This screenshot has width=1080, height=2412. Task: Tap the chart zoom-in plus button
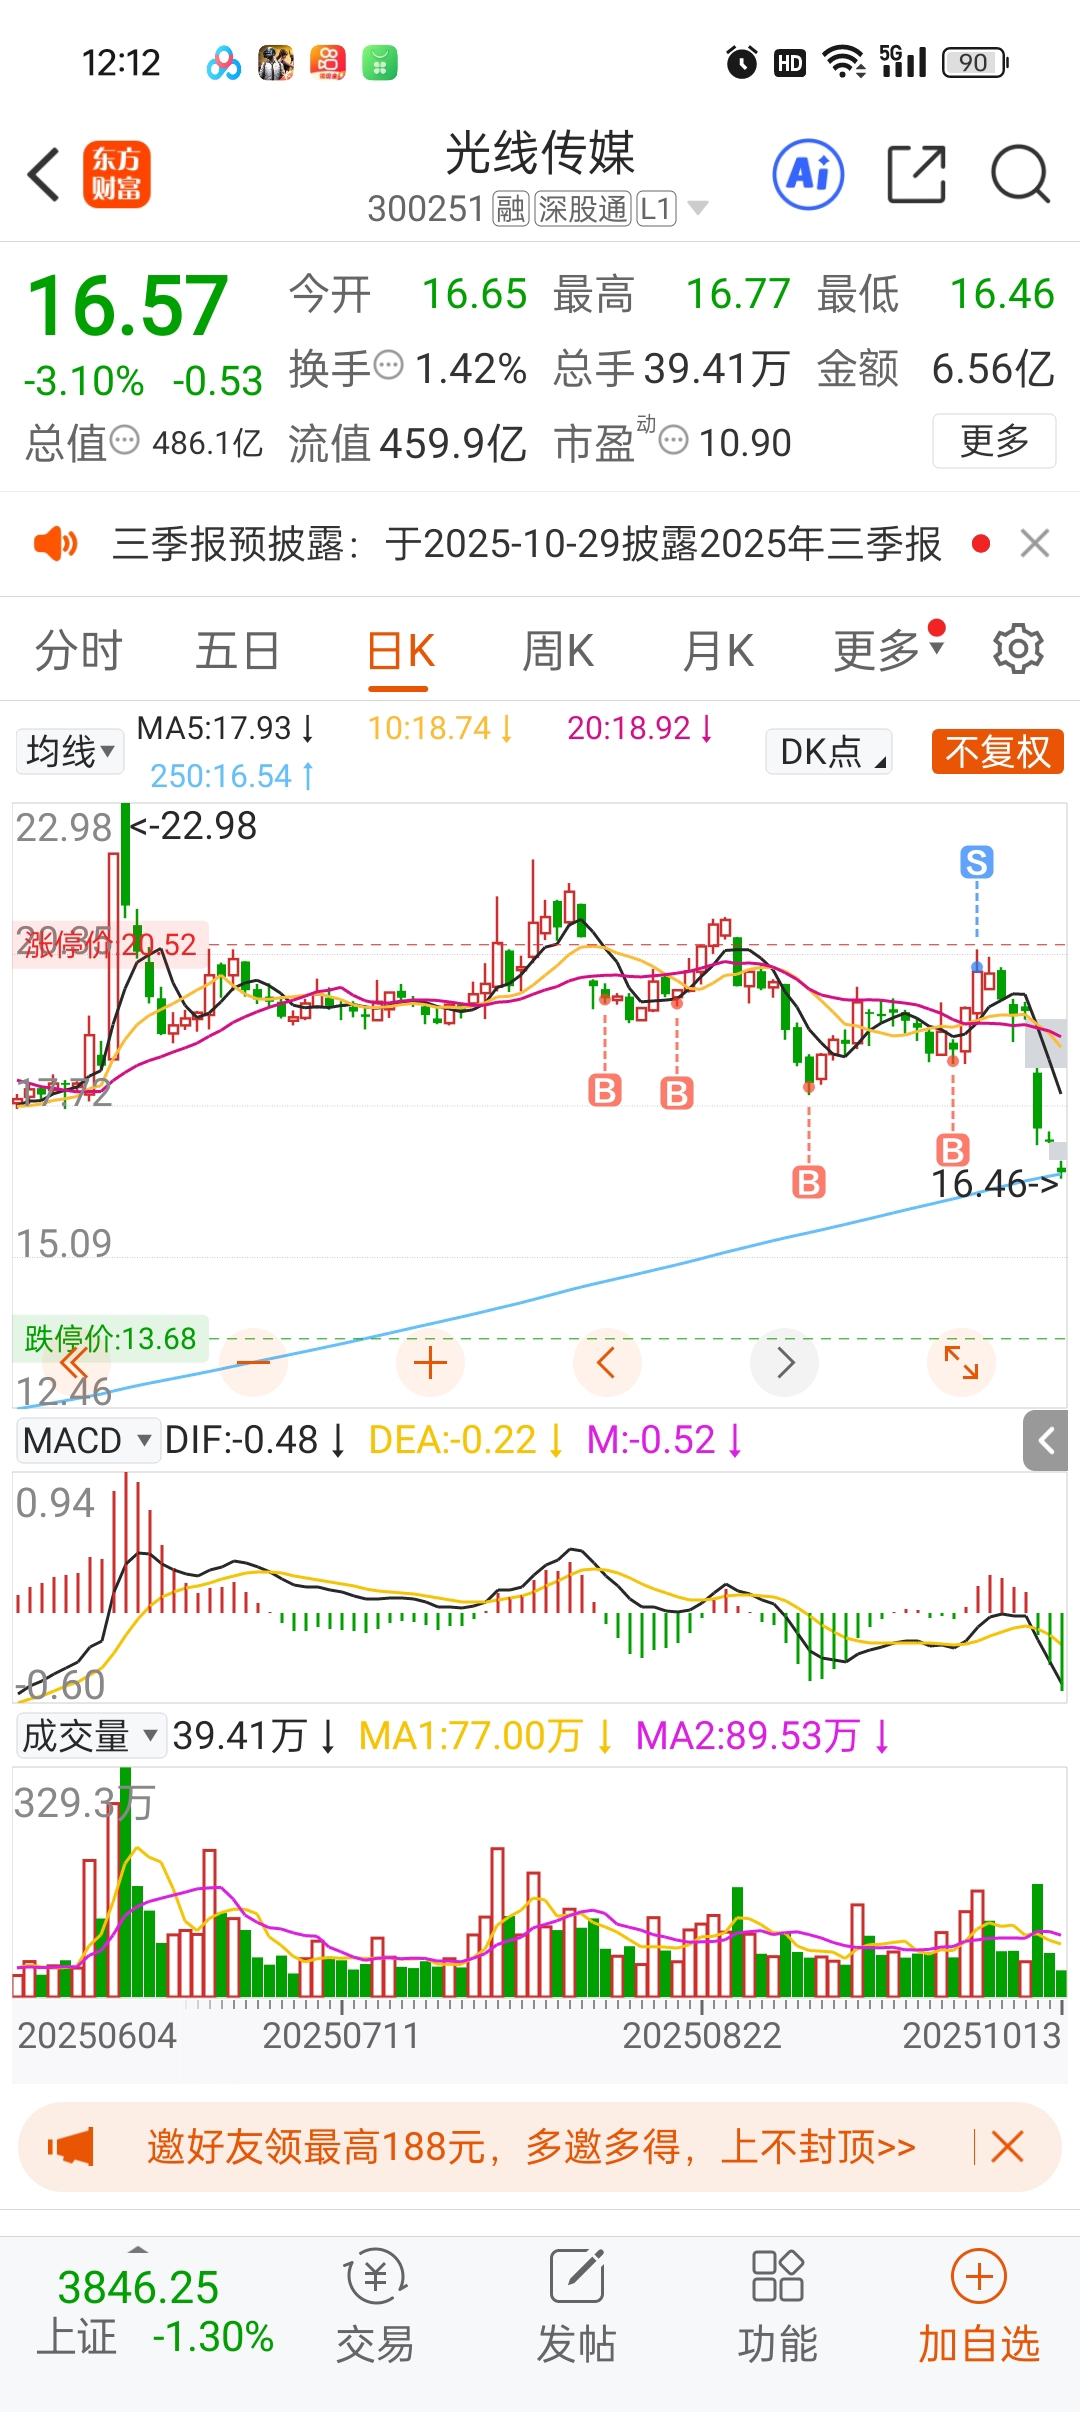(430, 1362)
